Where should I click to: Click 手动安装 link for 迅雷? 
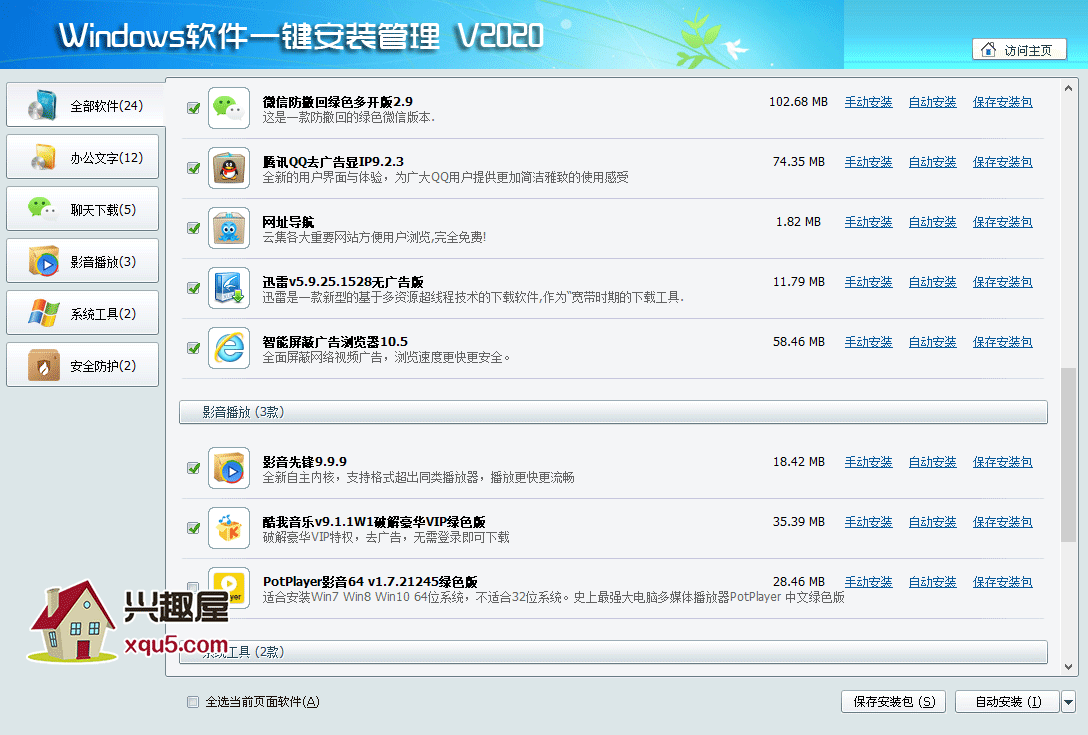(868, 282)
